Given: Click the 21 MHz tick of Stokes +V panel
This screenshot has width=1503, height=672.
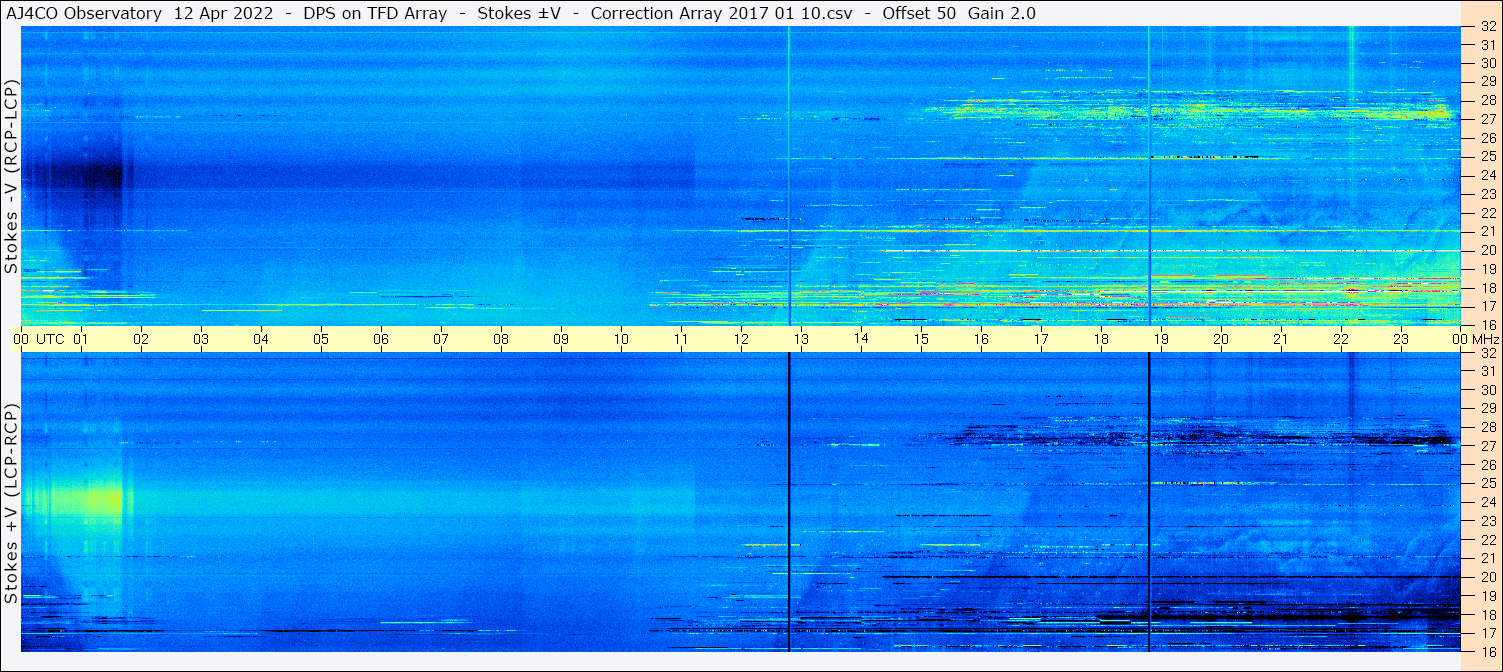Looking at the screenshot, I should point(1487,558).
